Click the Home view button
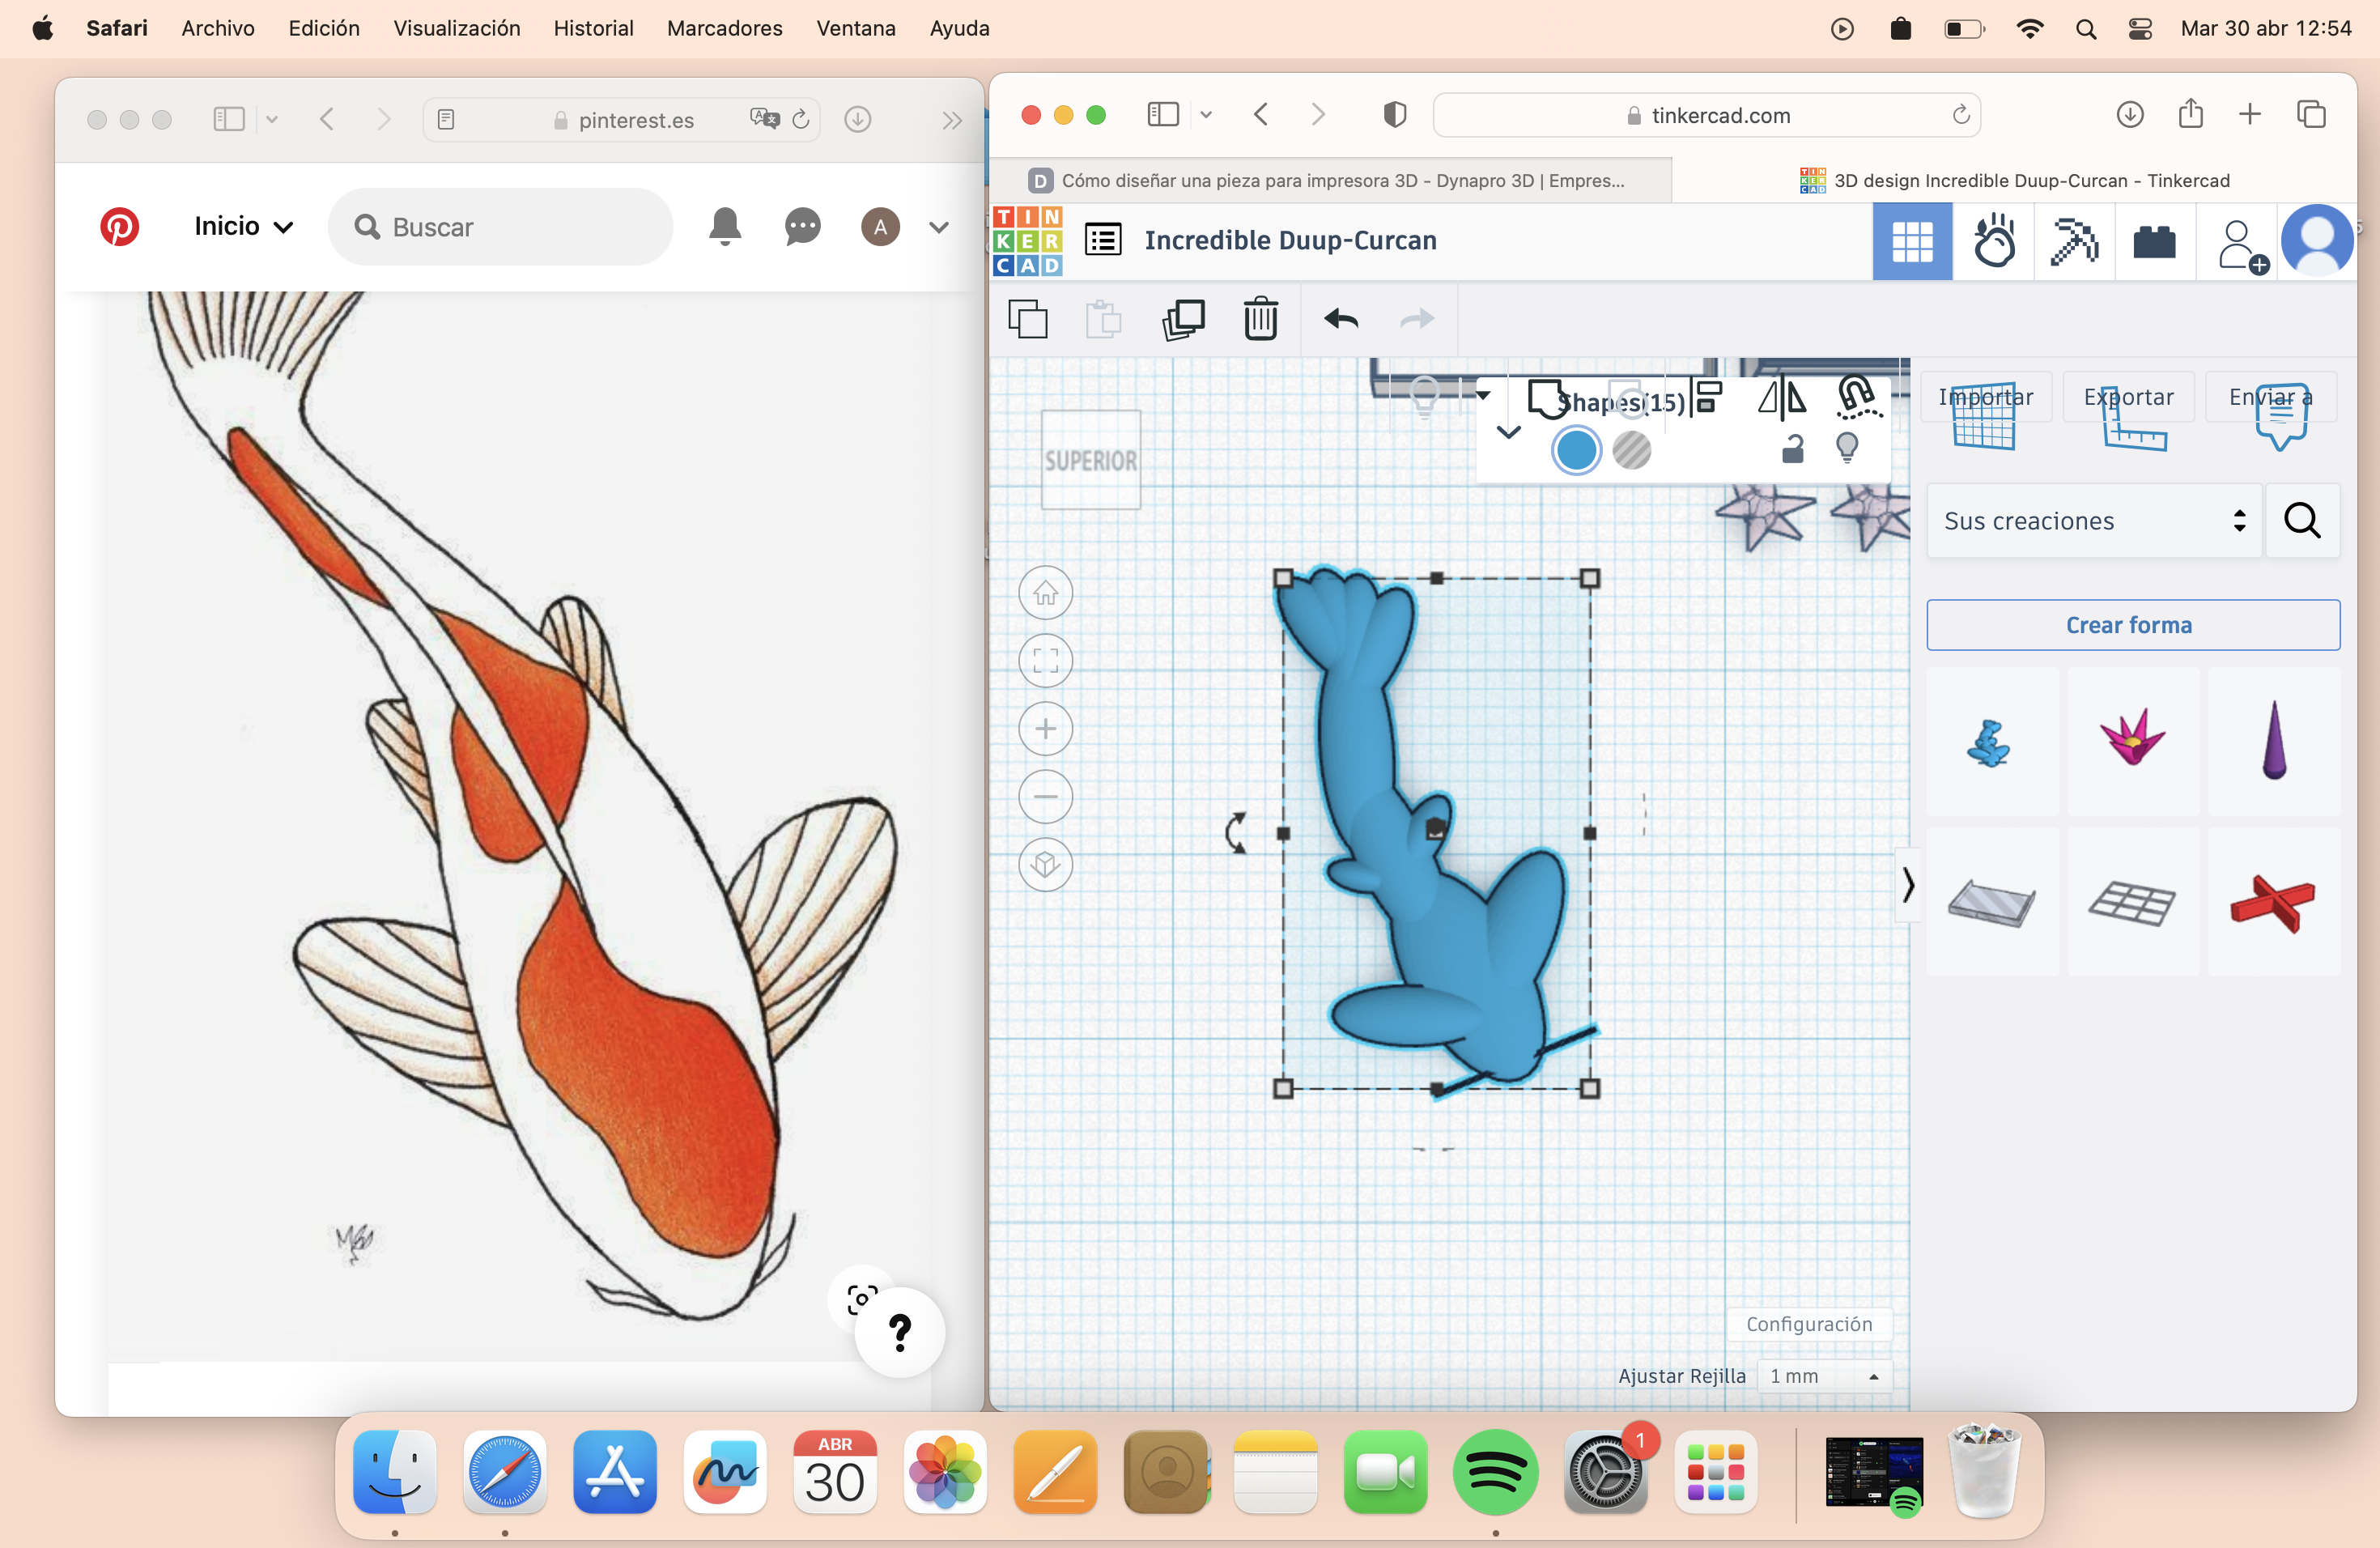 [x=1045, y=593]
